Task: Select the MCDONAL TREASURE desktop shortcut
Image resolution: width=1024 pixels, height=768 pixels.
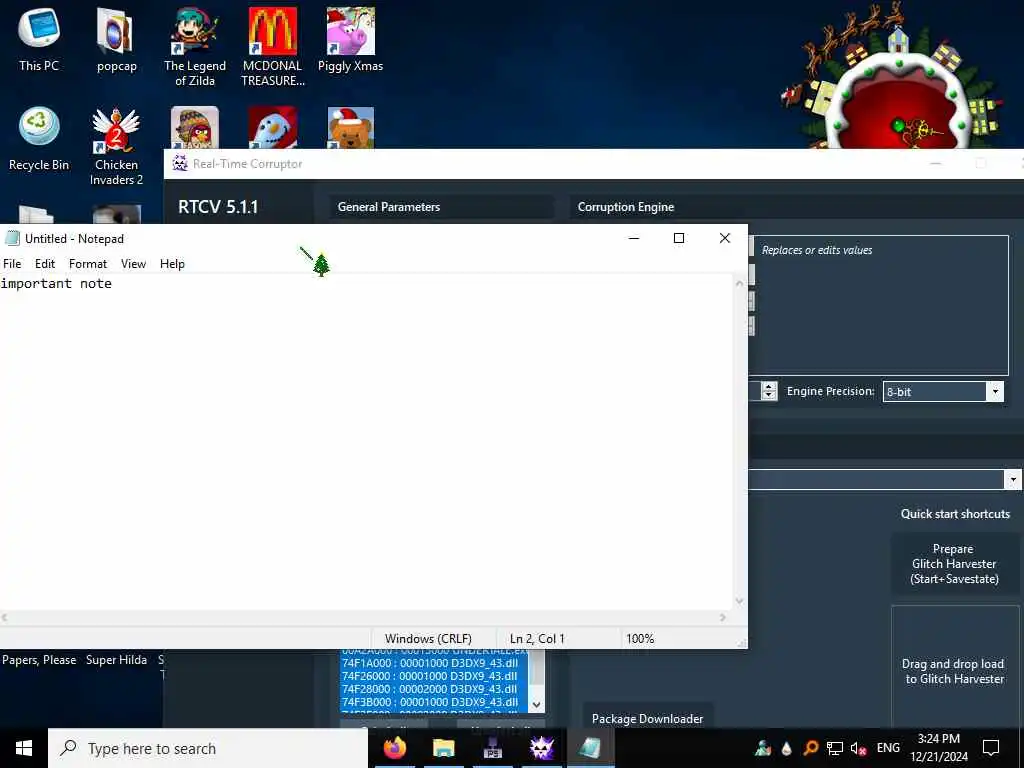Action: coord(272,46)
